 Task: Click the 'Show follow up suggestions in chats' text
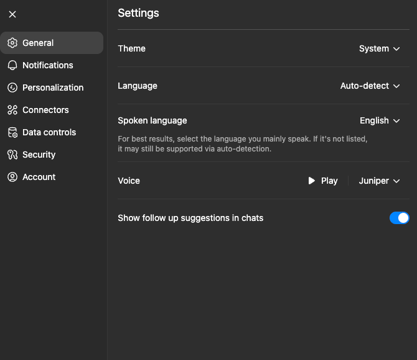coord(190,218)
